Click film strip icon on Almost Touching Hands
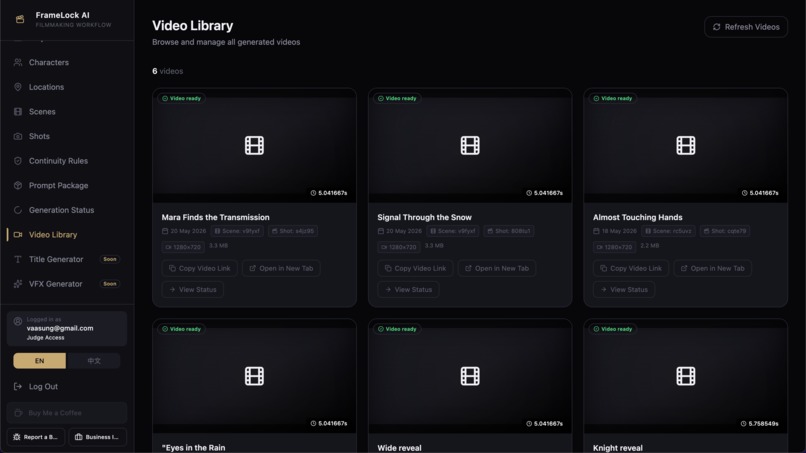This screenshot has height=453, width=806. [x=686, y=146]
